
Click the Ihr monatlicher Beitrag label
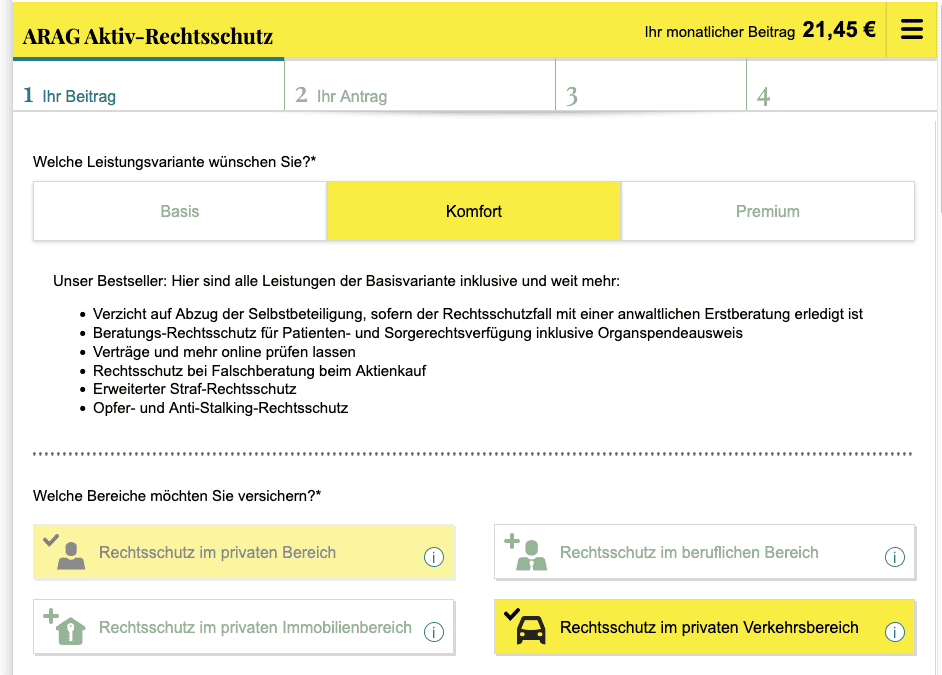tap(720, 32)
